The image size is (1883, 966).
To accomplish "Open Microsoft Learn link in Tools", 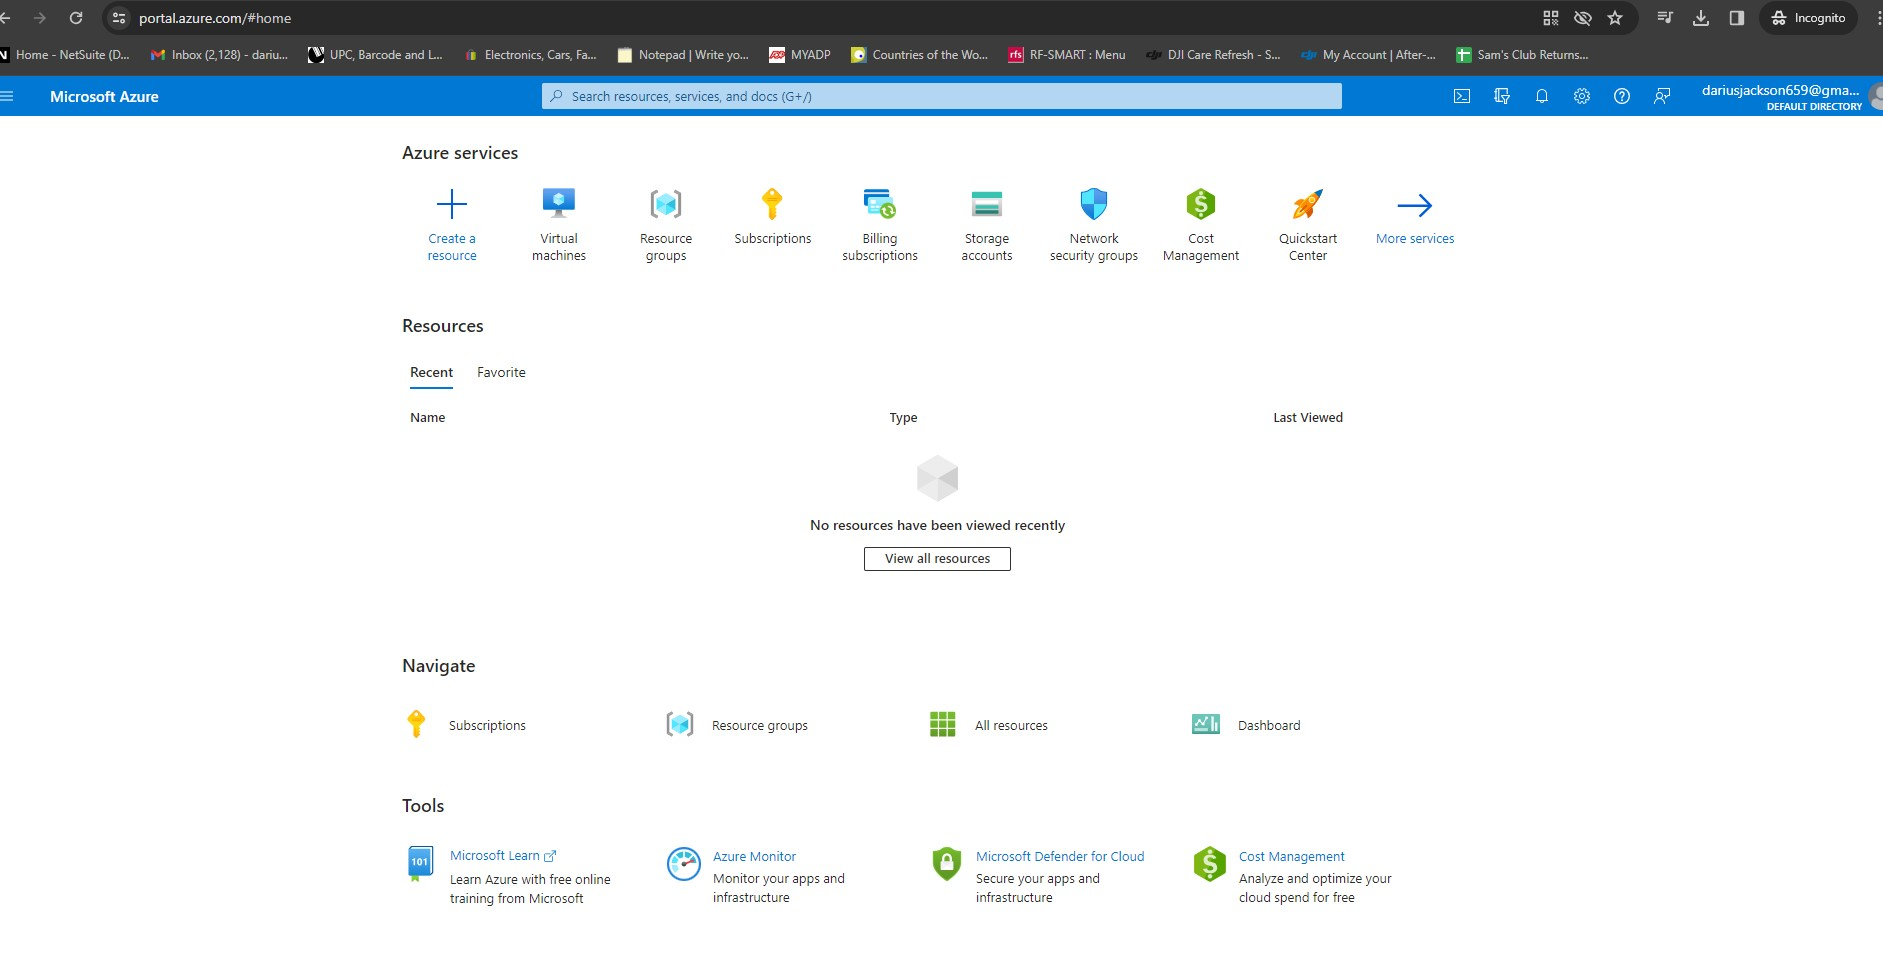I will [x=497, y=855].
